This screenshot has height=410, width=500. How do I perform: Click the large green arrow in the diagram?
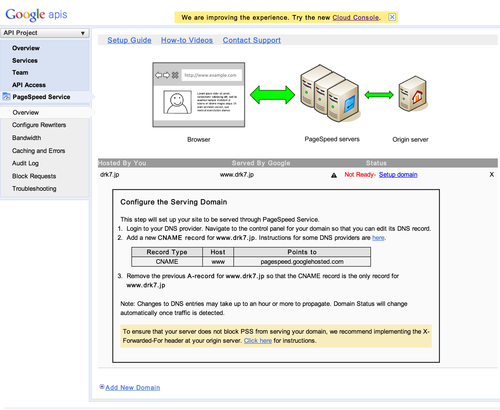[x=272, y=95]
